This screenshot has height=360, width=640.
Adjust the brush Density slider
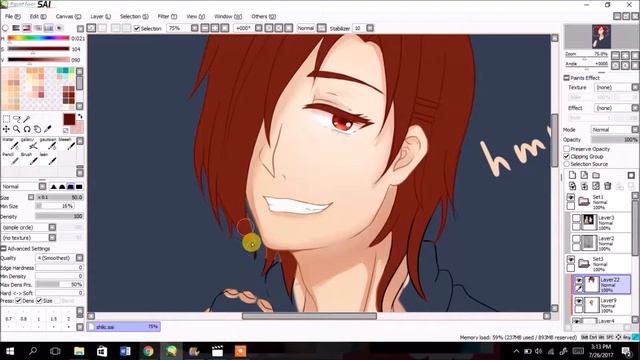tap(59, 216)
